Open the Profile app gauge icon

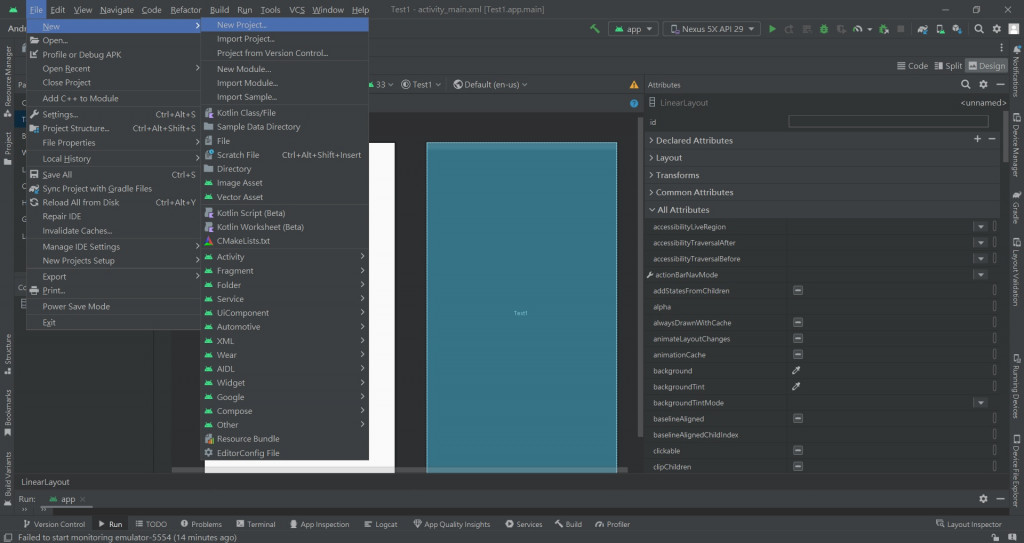[857, 29]
